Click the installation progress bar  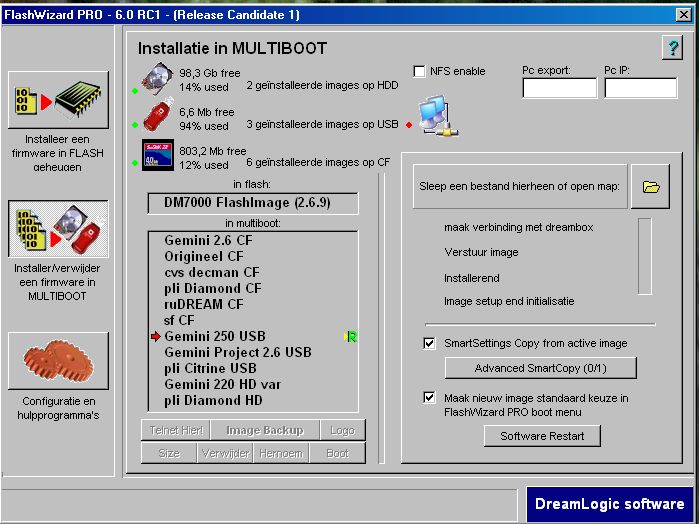click(645, 256)
